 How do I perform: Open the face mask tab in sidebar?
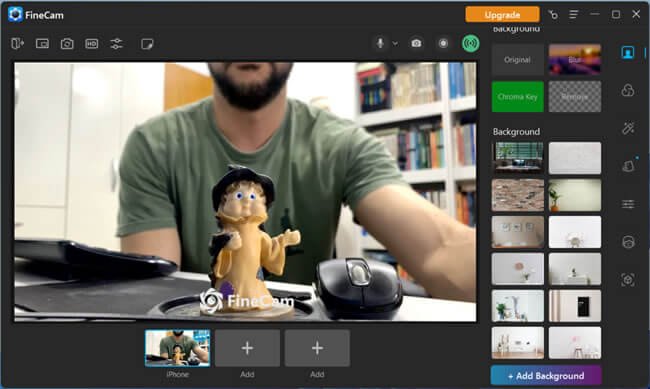click(628, 242)
